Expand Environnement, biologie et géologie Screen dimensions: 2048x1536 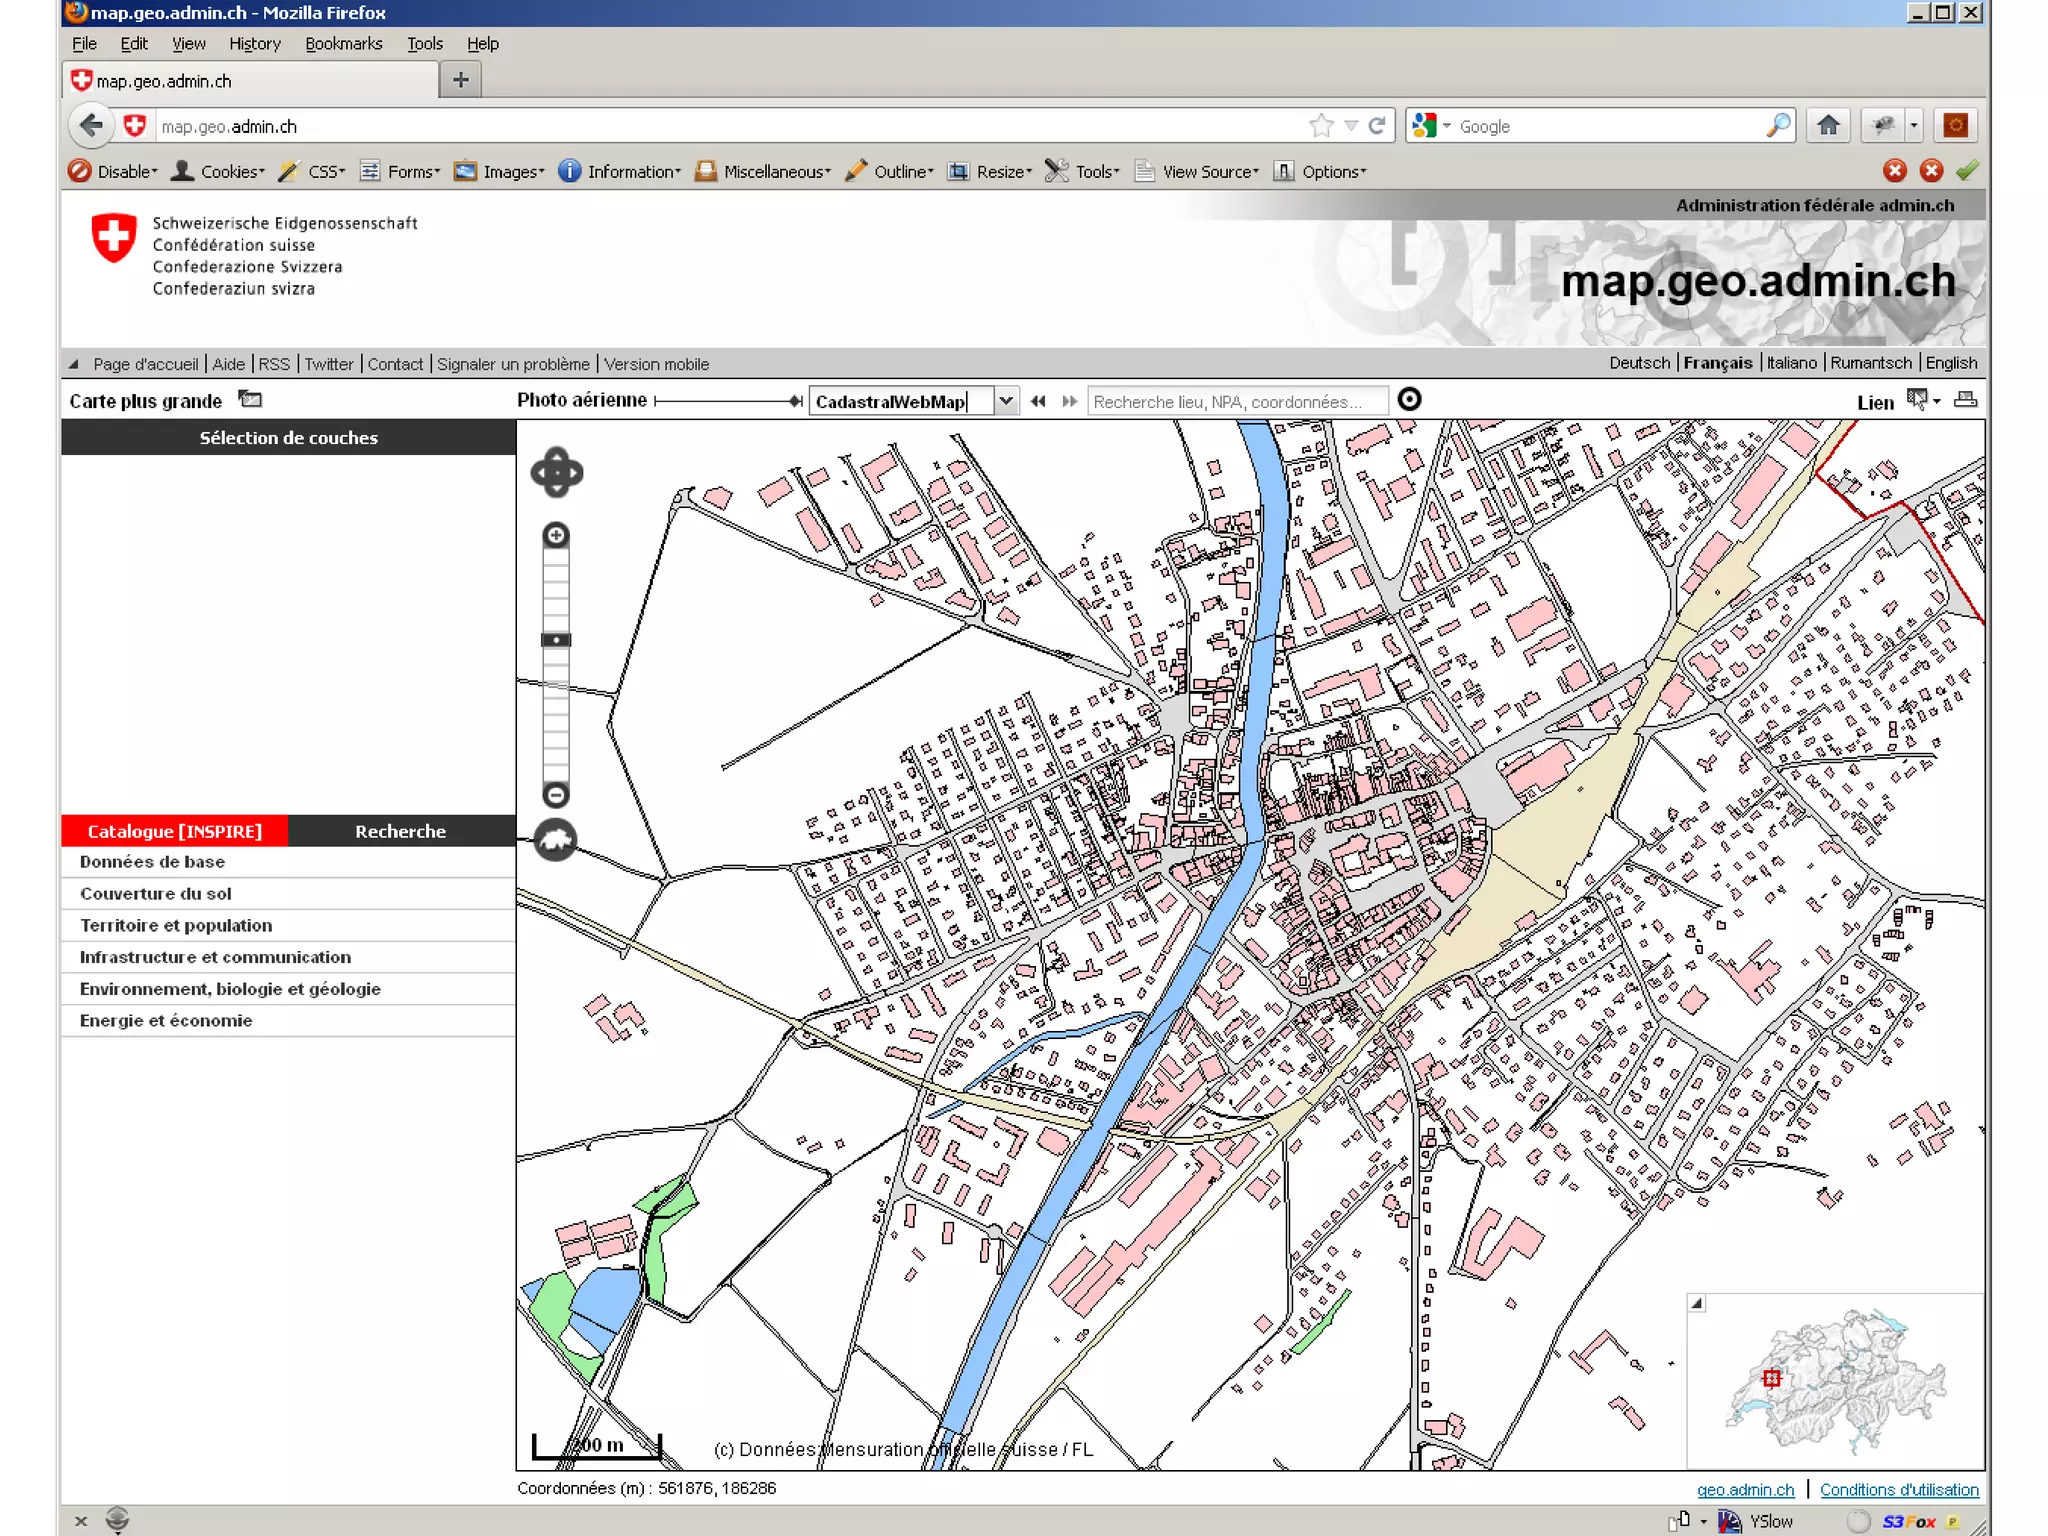click(230, 989)
